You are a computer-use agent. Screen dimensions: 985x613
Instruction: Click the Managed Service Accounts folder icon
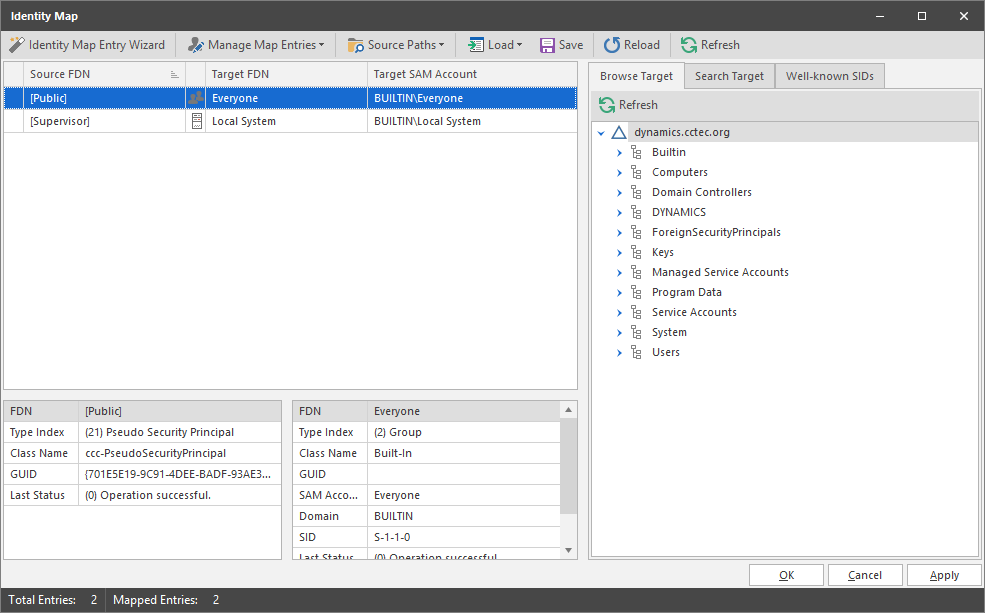tap(636, 272)
